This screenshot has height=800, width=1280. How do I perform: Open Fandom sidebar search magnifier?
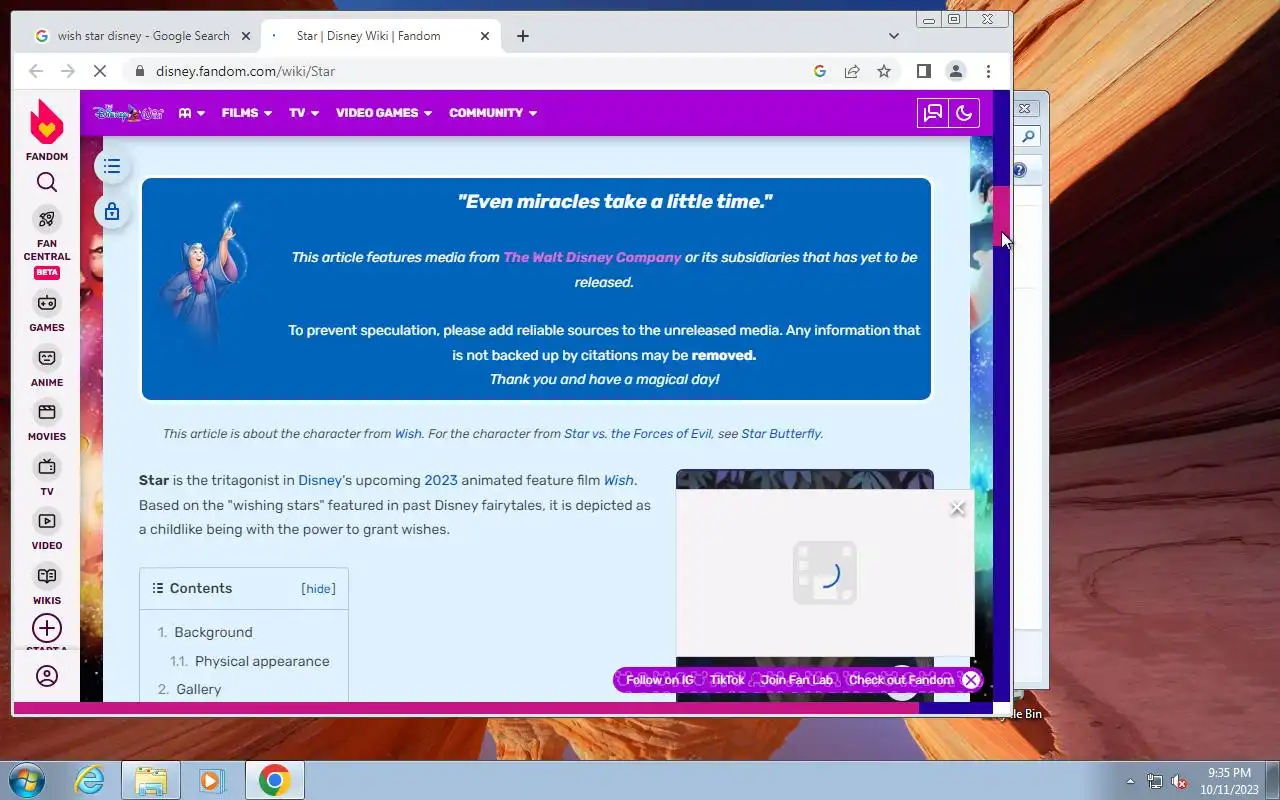pos(47,182)
